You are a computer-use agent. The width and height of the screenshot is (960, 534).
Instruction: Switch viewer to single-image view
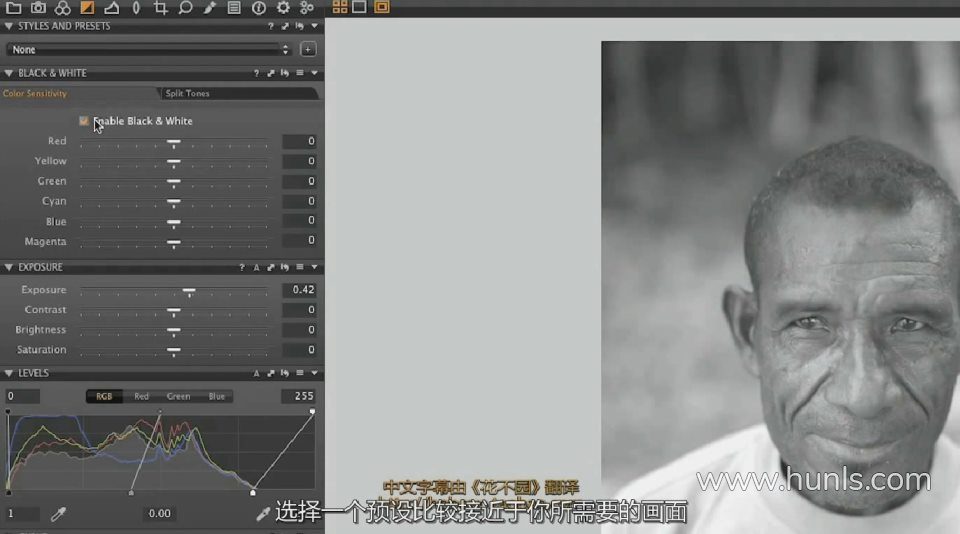359,7
